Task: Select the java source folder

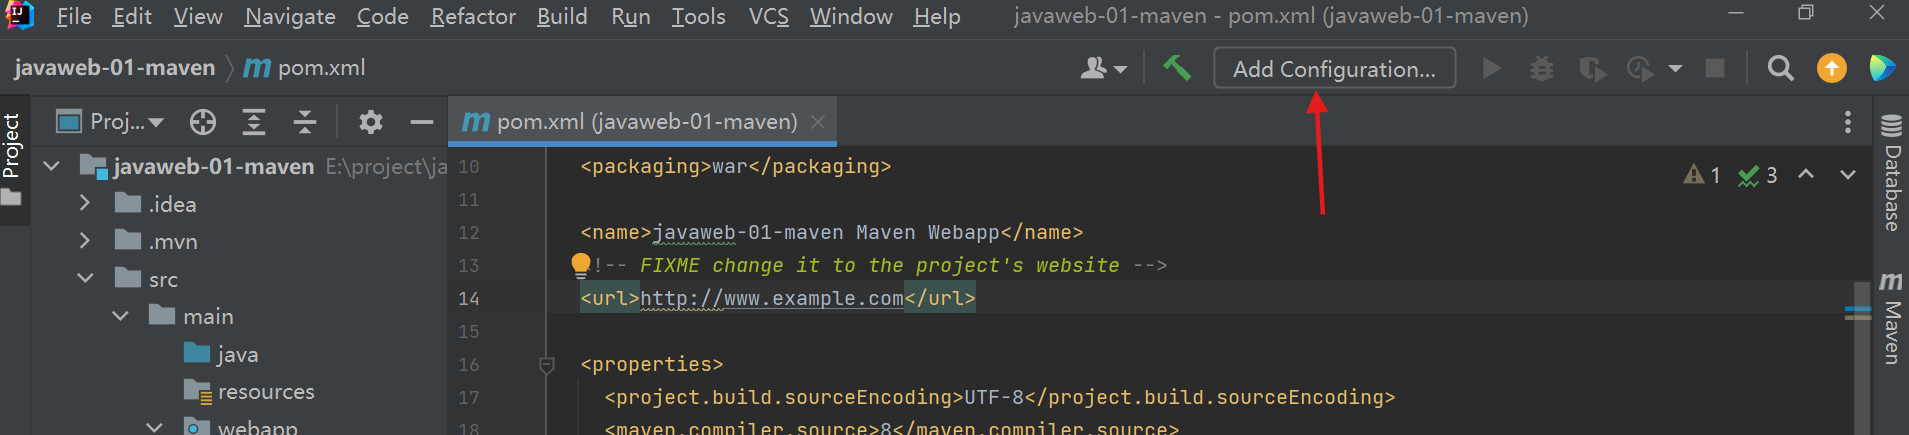Action: 222,354
